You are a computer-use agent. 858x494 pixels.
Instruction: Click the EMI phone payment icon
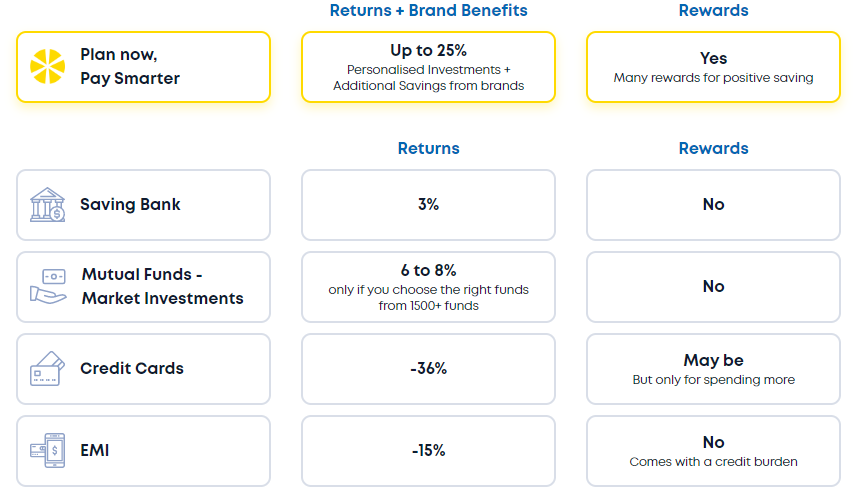[48, 450]
